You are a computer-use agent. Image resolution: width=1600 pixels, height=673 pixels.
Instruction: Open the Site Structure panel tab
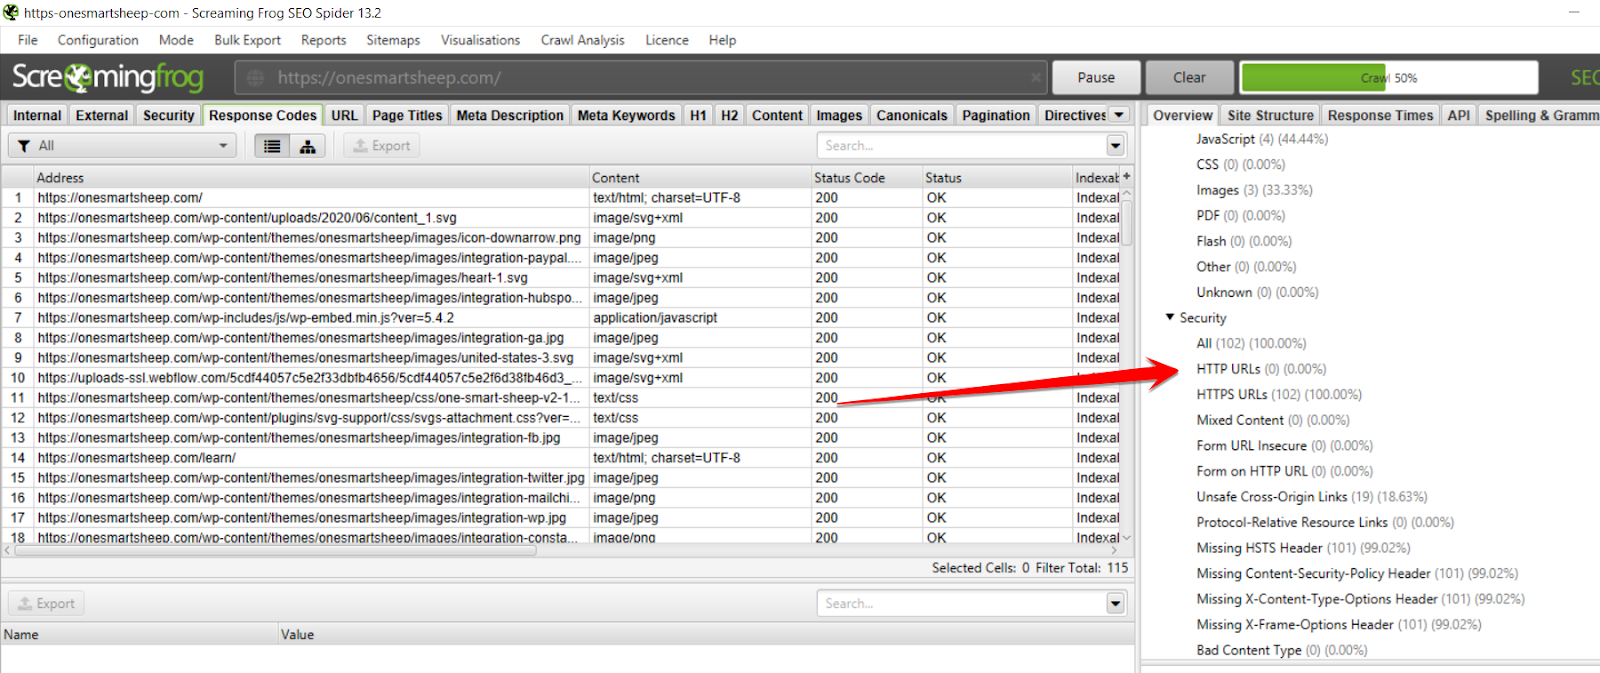coord(1270,115)
